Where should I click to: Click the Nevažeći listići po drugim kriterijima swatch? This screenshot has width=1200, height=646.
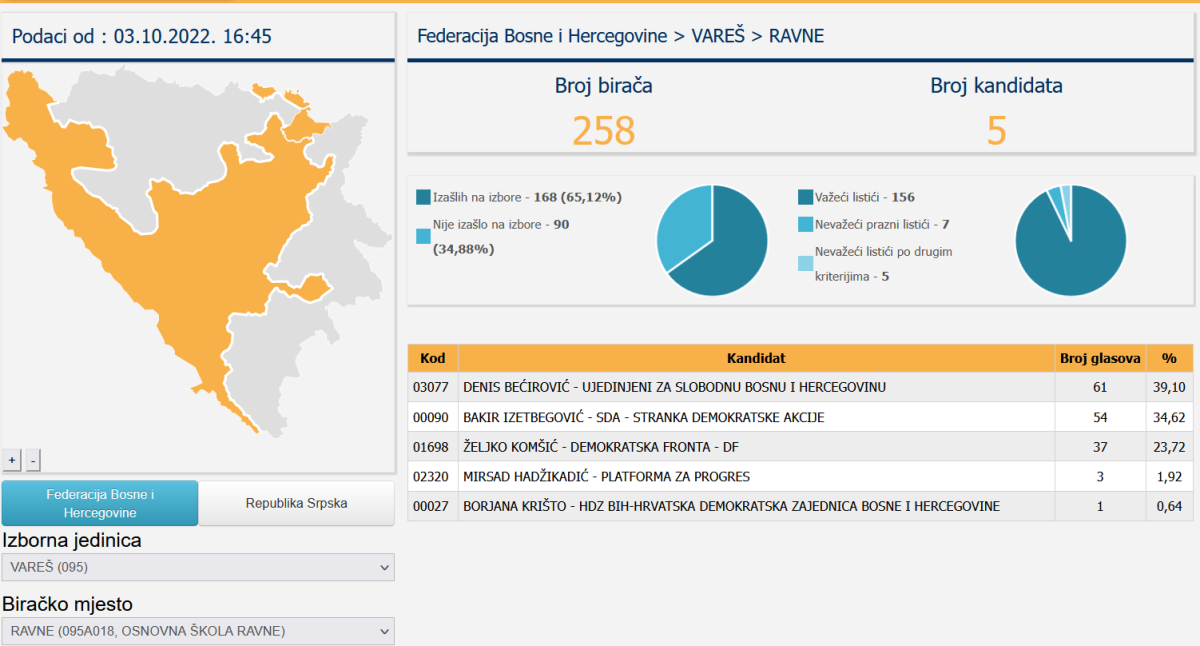point(805,264)
